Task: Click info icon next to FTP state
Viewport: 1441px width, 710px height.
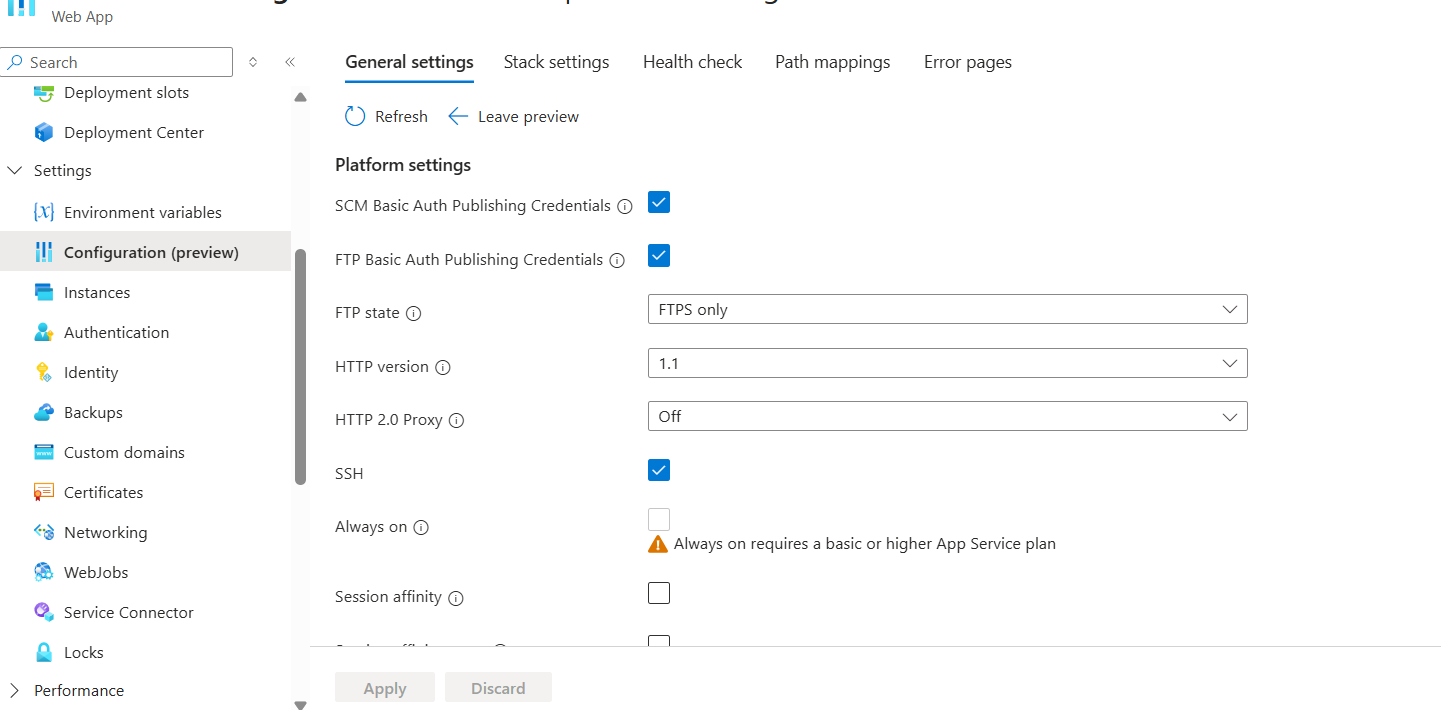Action: (413, 313)
